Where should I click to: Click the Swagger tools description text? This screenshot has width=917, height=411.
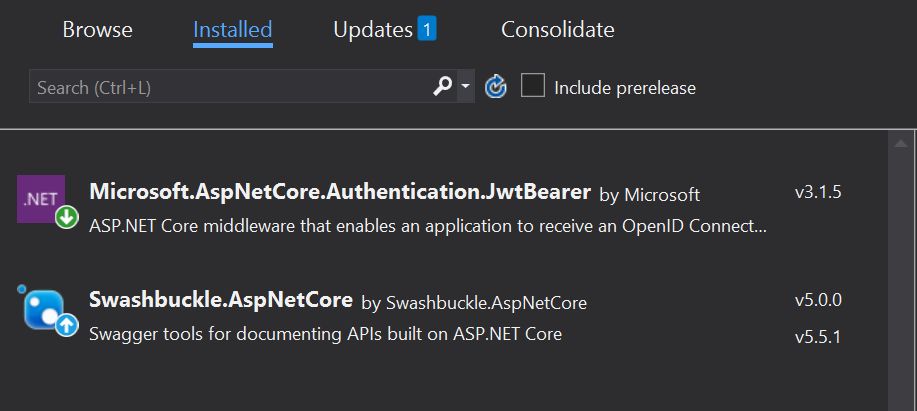[325, 334]
